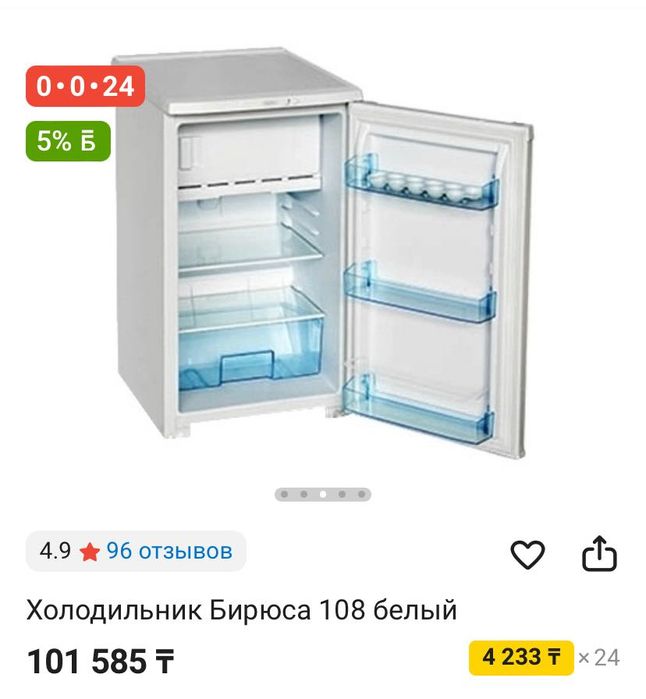
Task: Select the second image carousel dot
Action: point(304,494)
